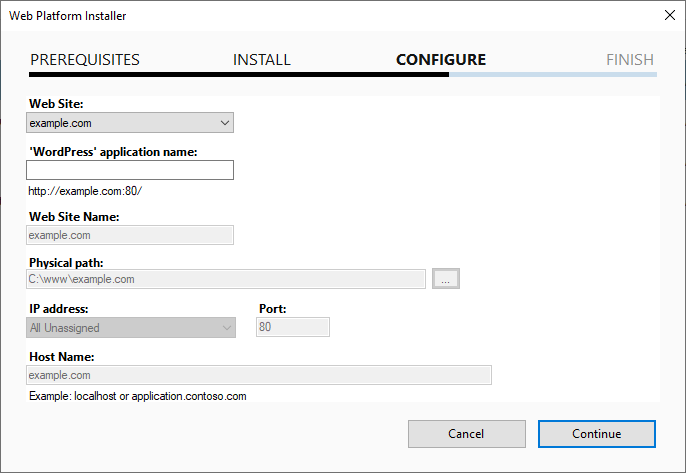Viewport: 686px width, 473px height.
Task: Click the Port number field
Action: click(293, 327)
